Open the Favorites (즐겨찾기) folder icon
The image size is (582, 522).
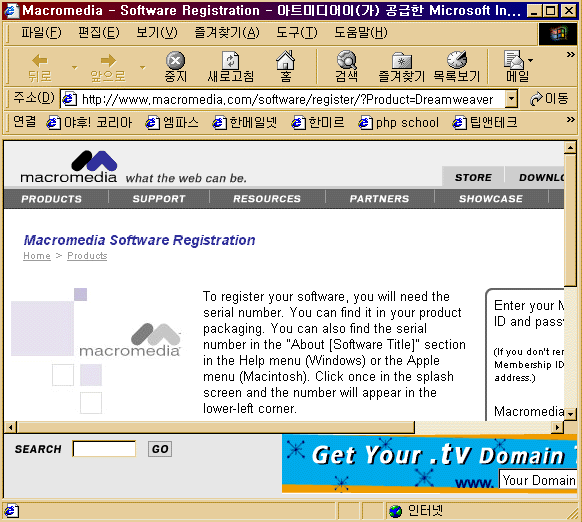402,61
